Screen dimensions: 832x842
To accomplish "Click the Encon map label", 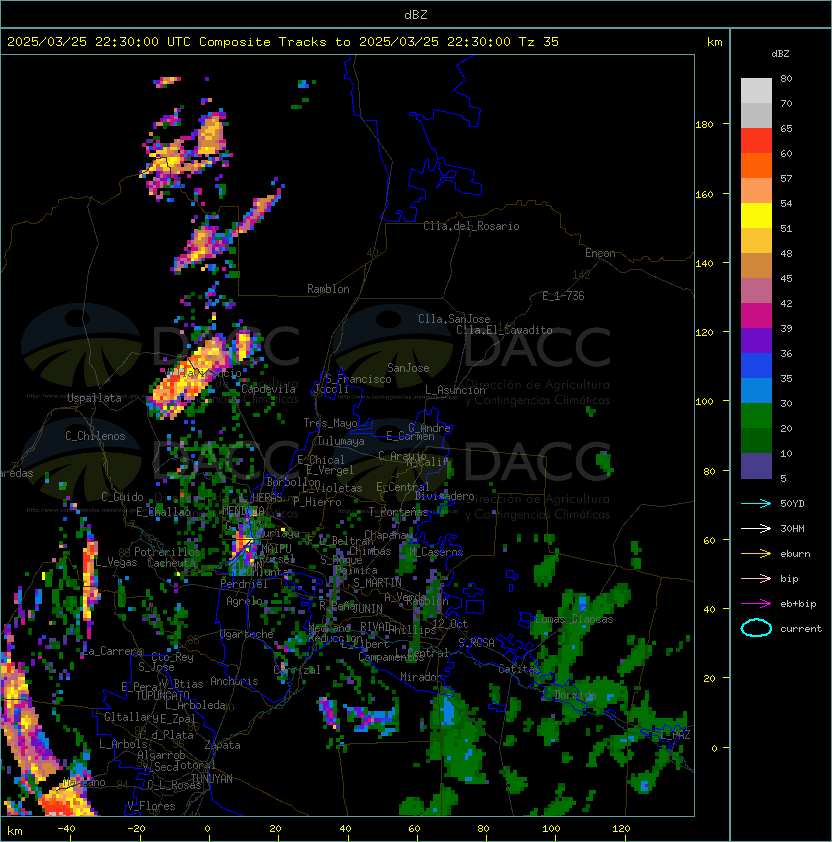I will coord(600,253).
